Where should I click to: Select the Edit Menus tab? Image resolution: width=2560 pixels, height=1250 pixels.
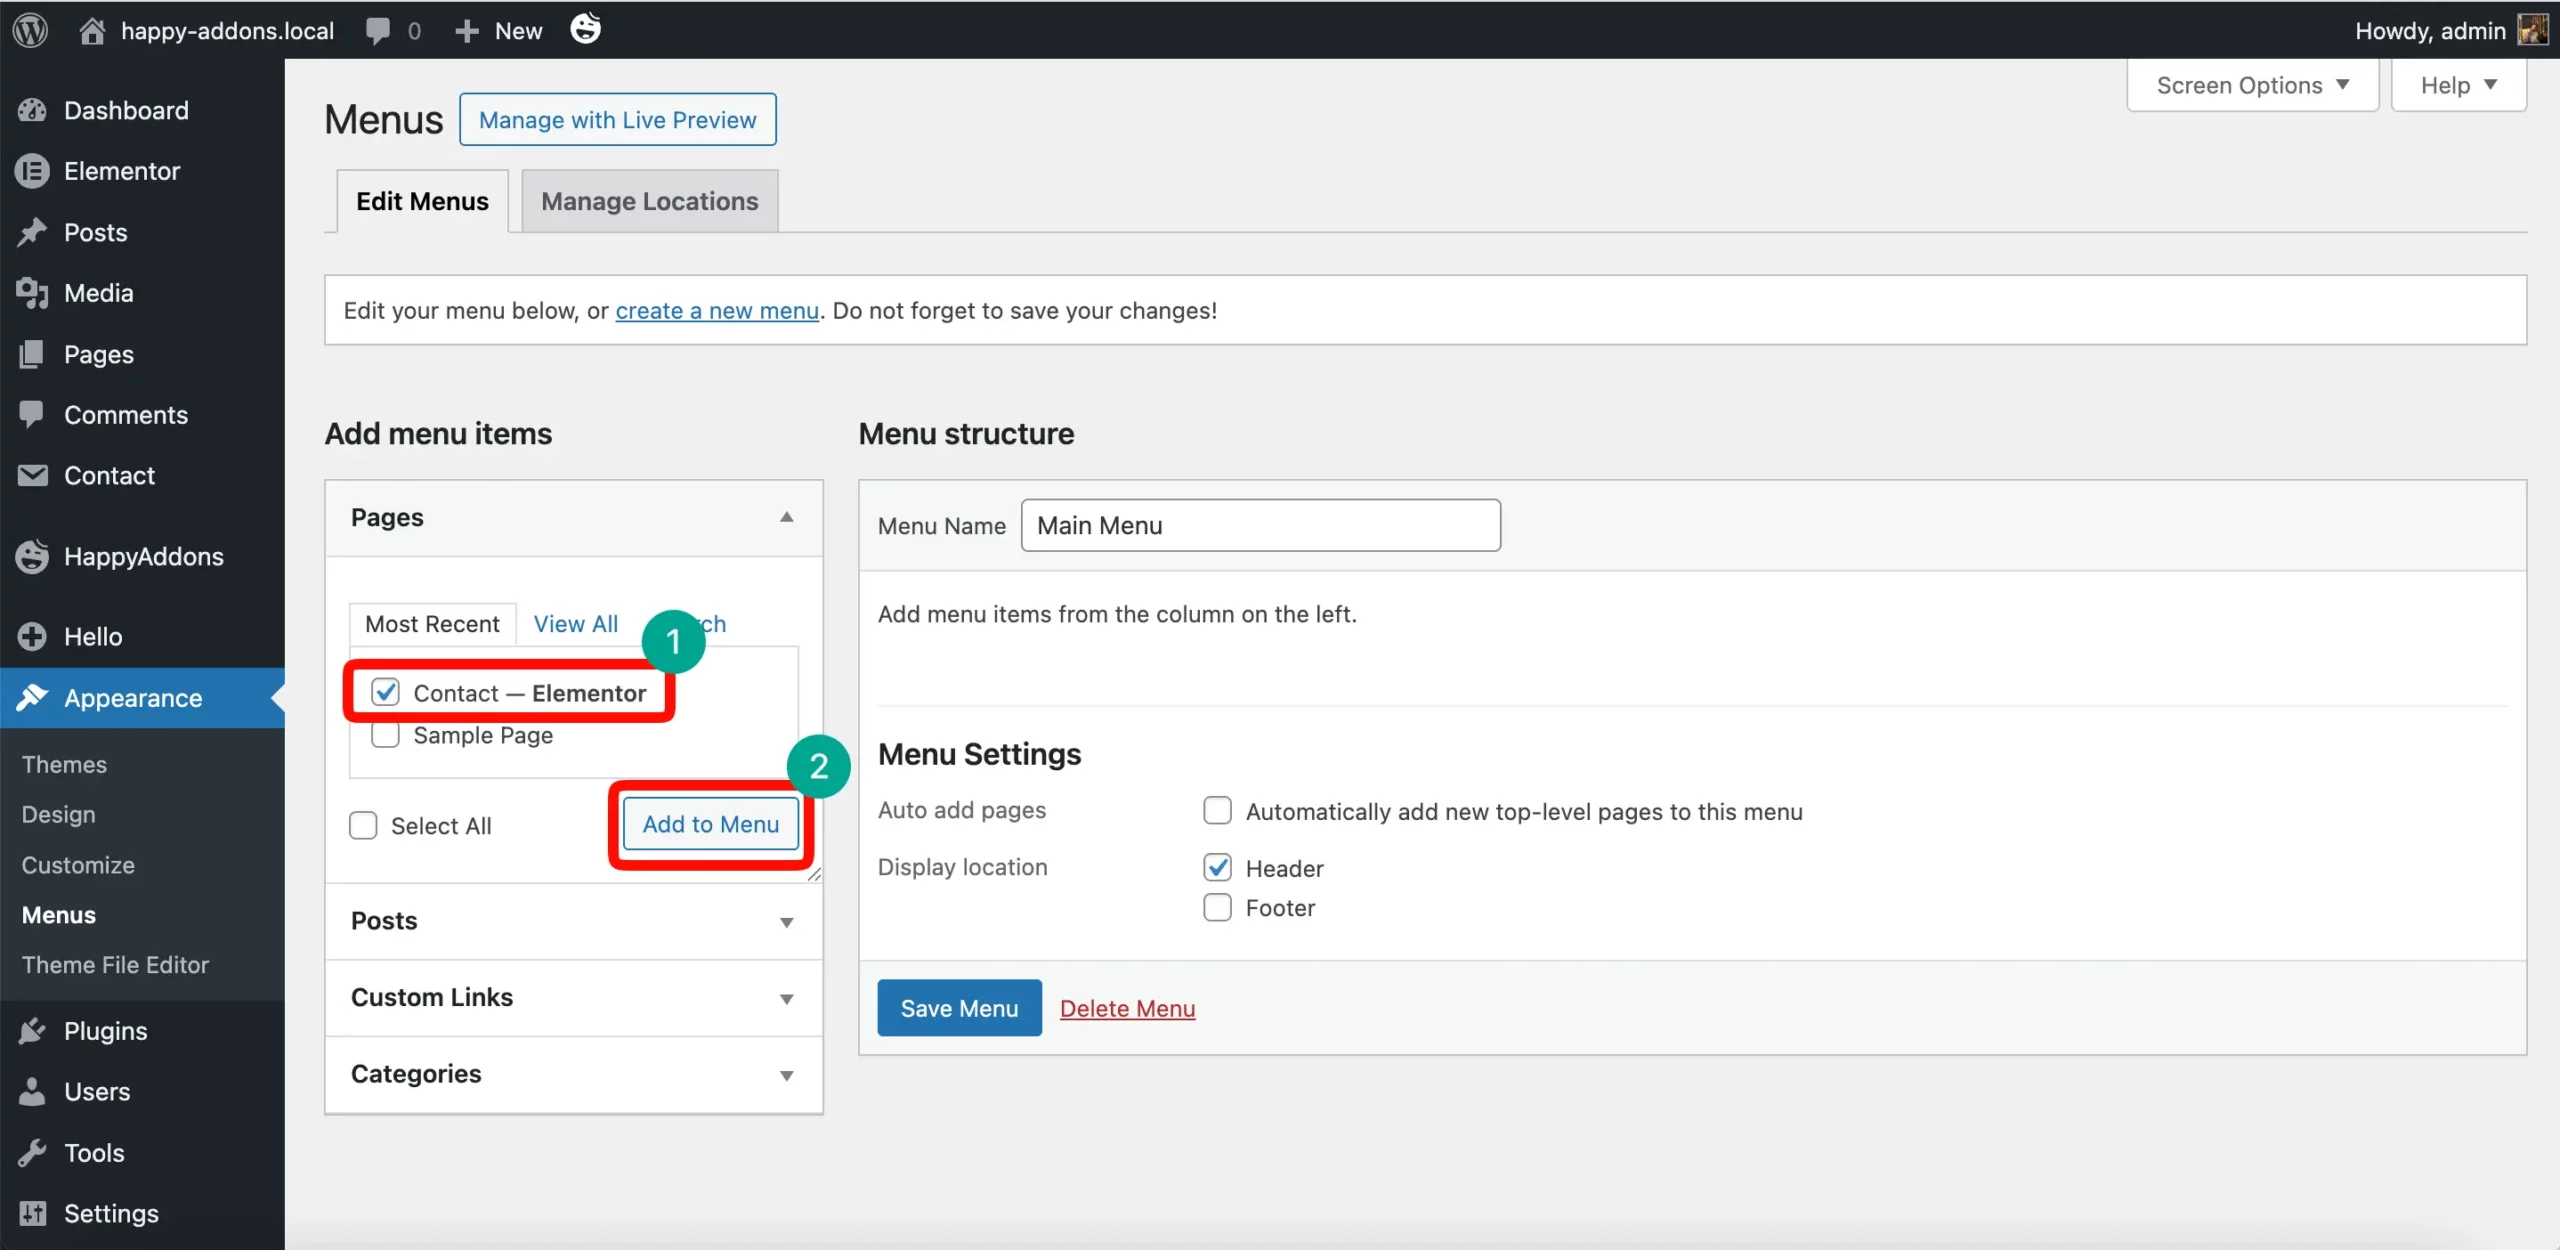point(421,200)
